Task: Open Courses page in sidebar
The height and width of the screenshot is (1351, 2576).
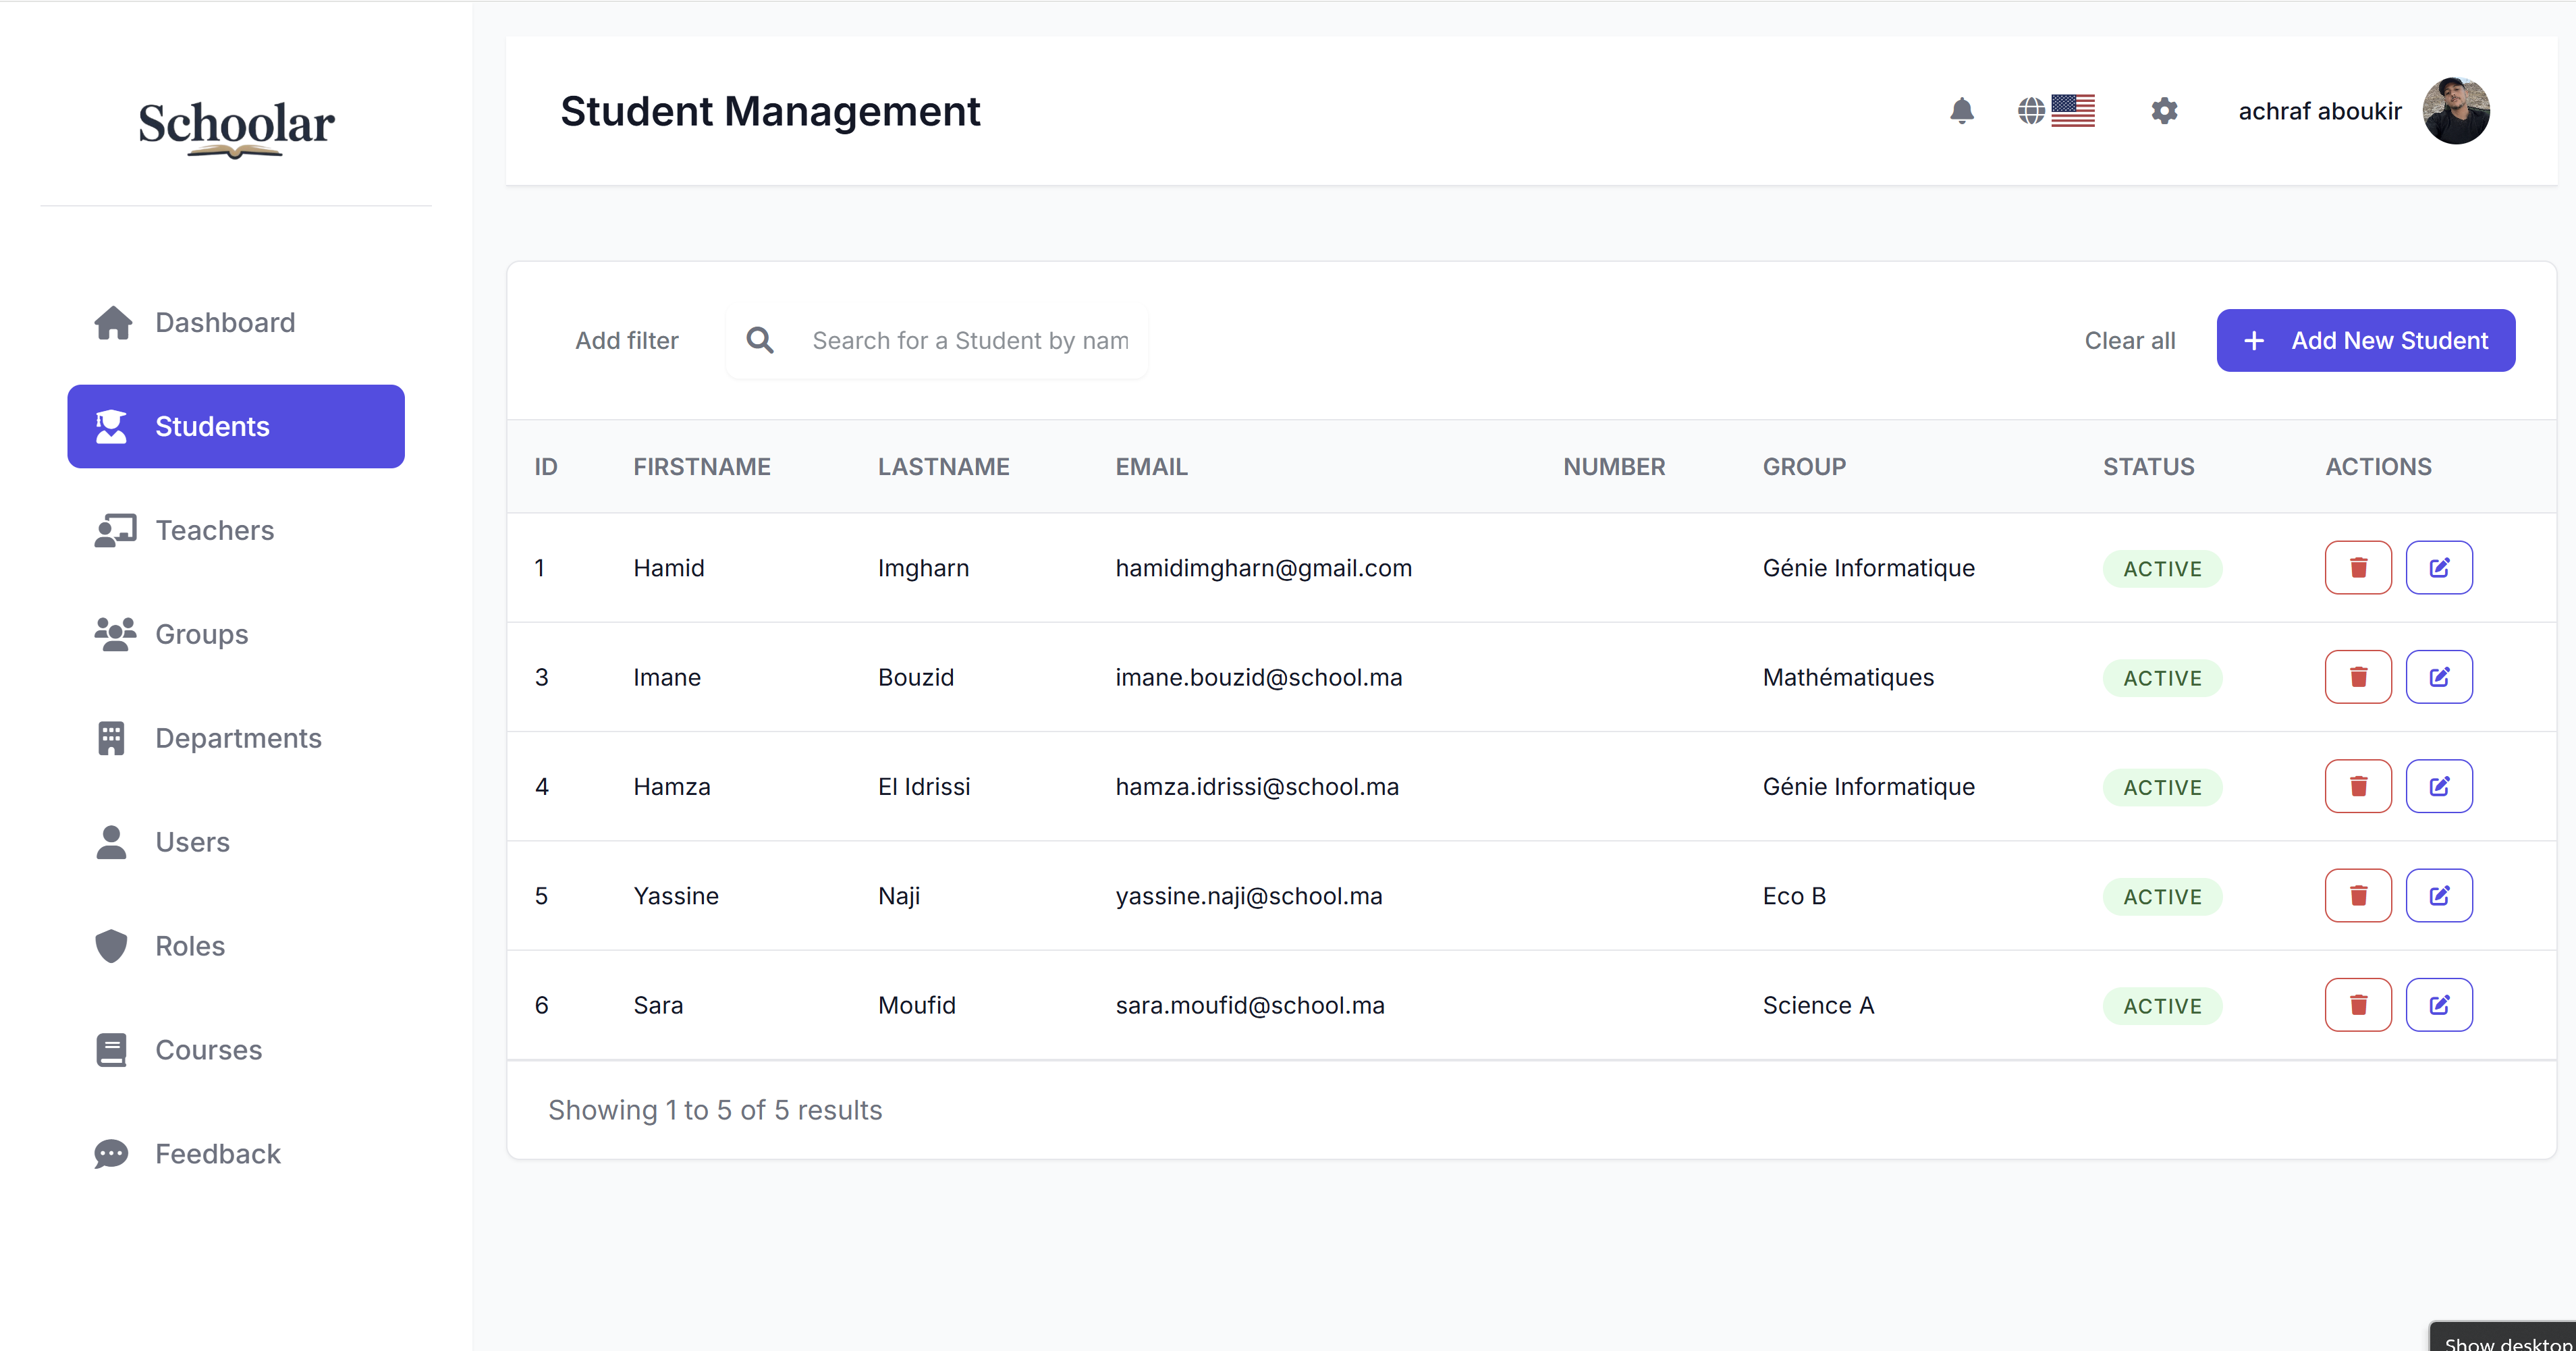Action: pos(236,1050)
